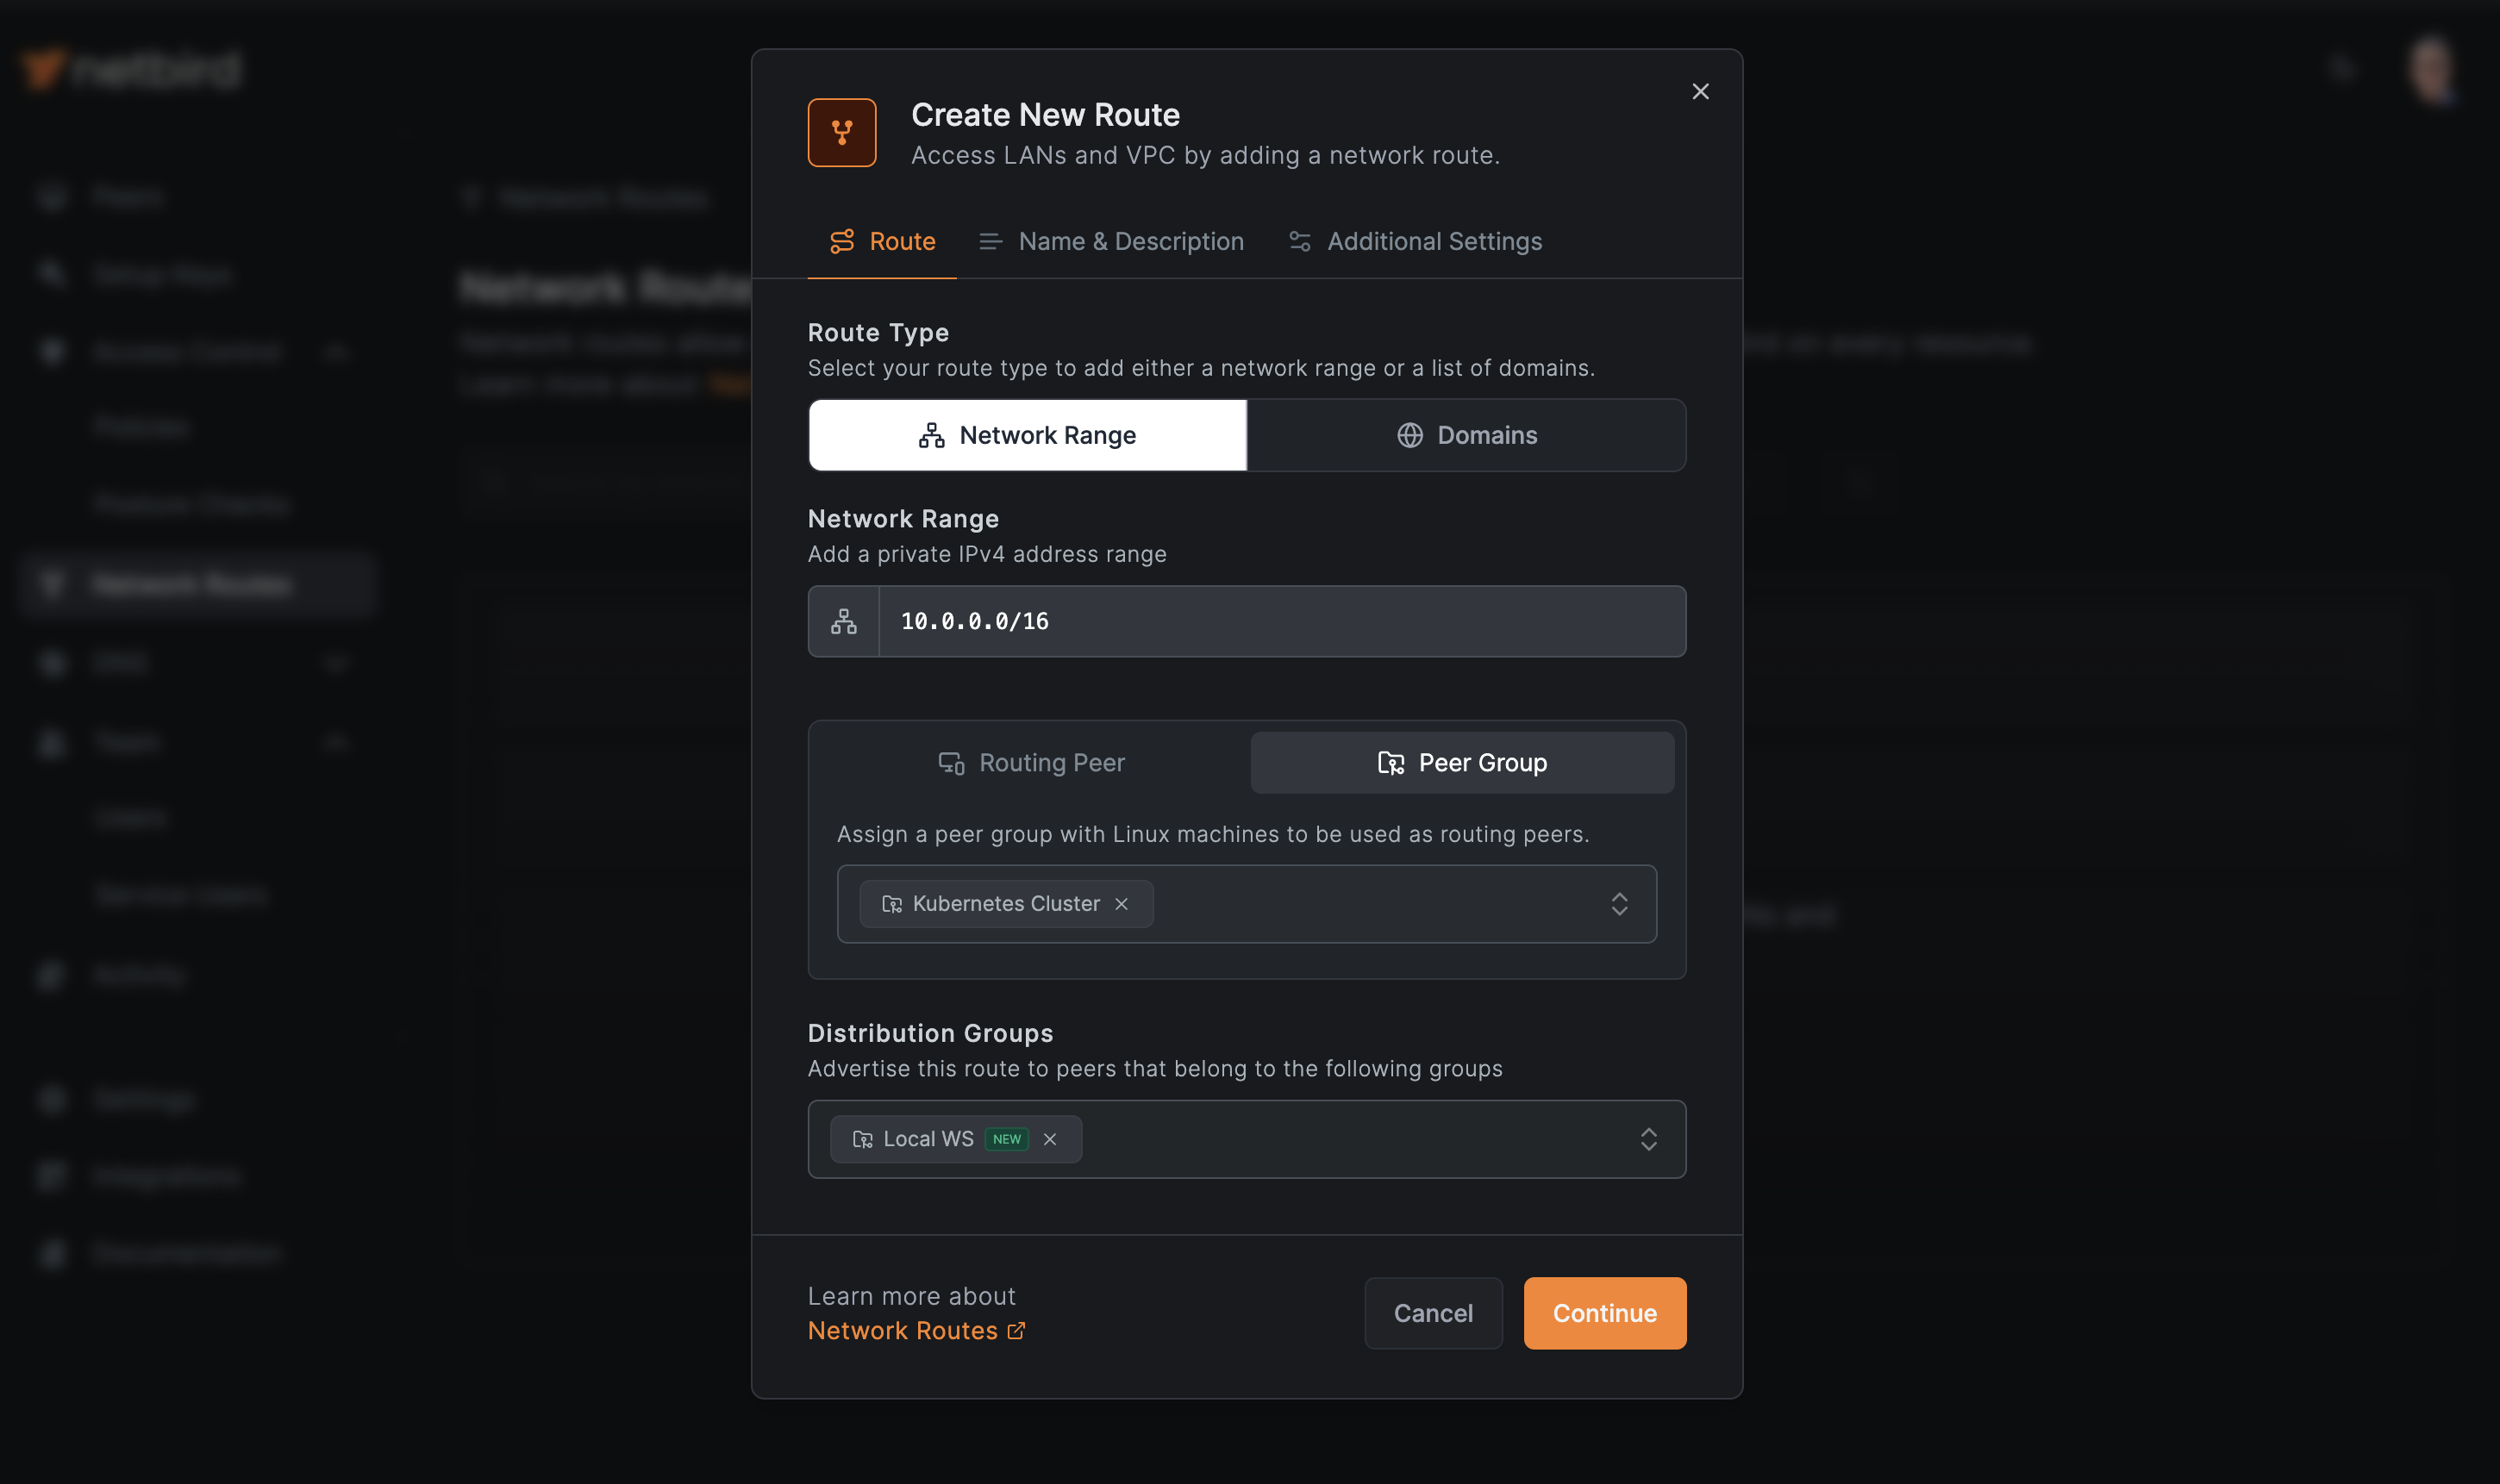The width and height of the screenshot is (2500, 1484).
Task: Click the orange route icon in the dialog header
Action: [x=842, y=132]
